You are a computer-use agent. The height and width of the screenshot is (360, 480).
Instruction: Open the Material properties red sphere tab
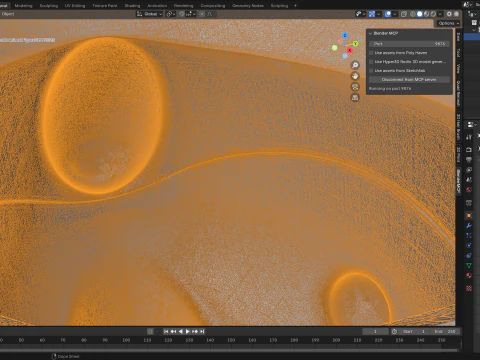[469, 276]
